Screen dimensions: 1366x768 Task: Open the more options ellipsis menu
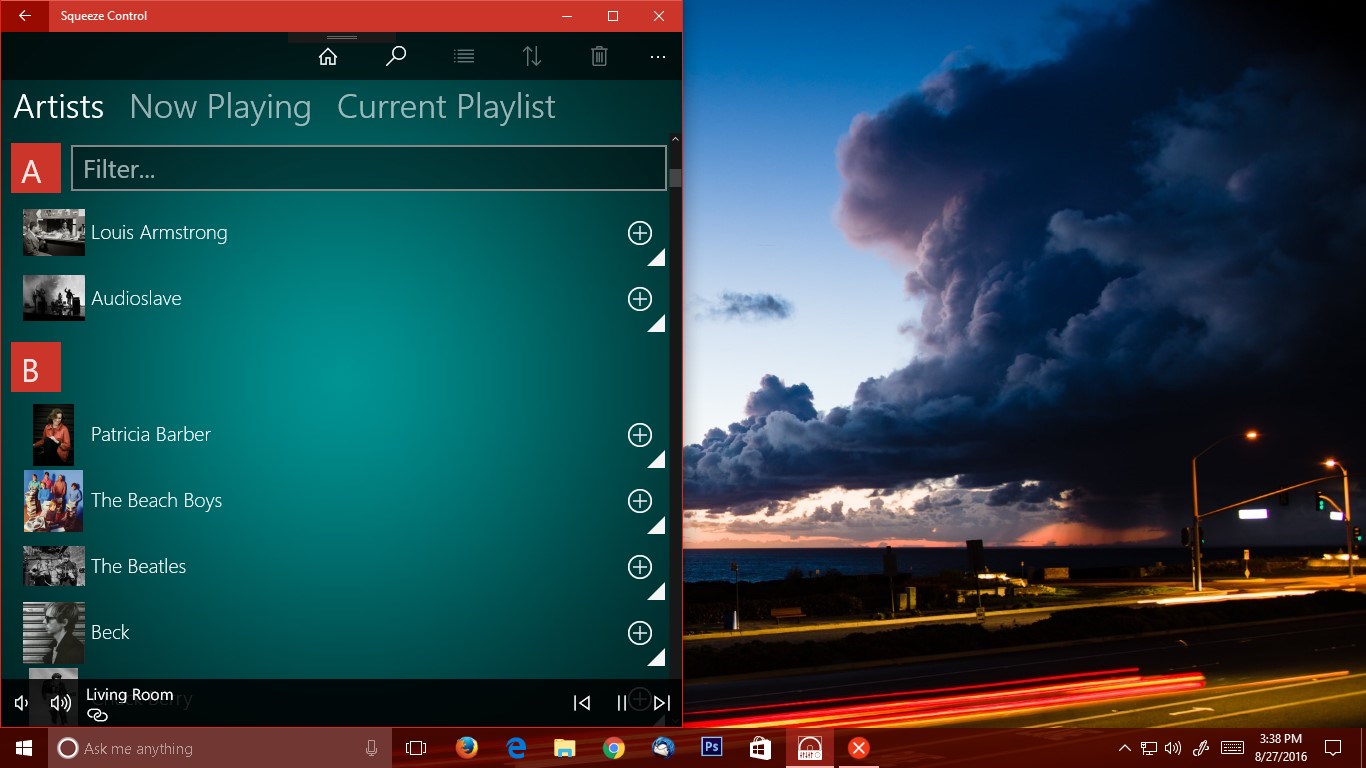click(657, 57)
